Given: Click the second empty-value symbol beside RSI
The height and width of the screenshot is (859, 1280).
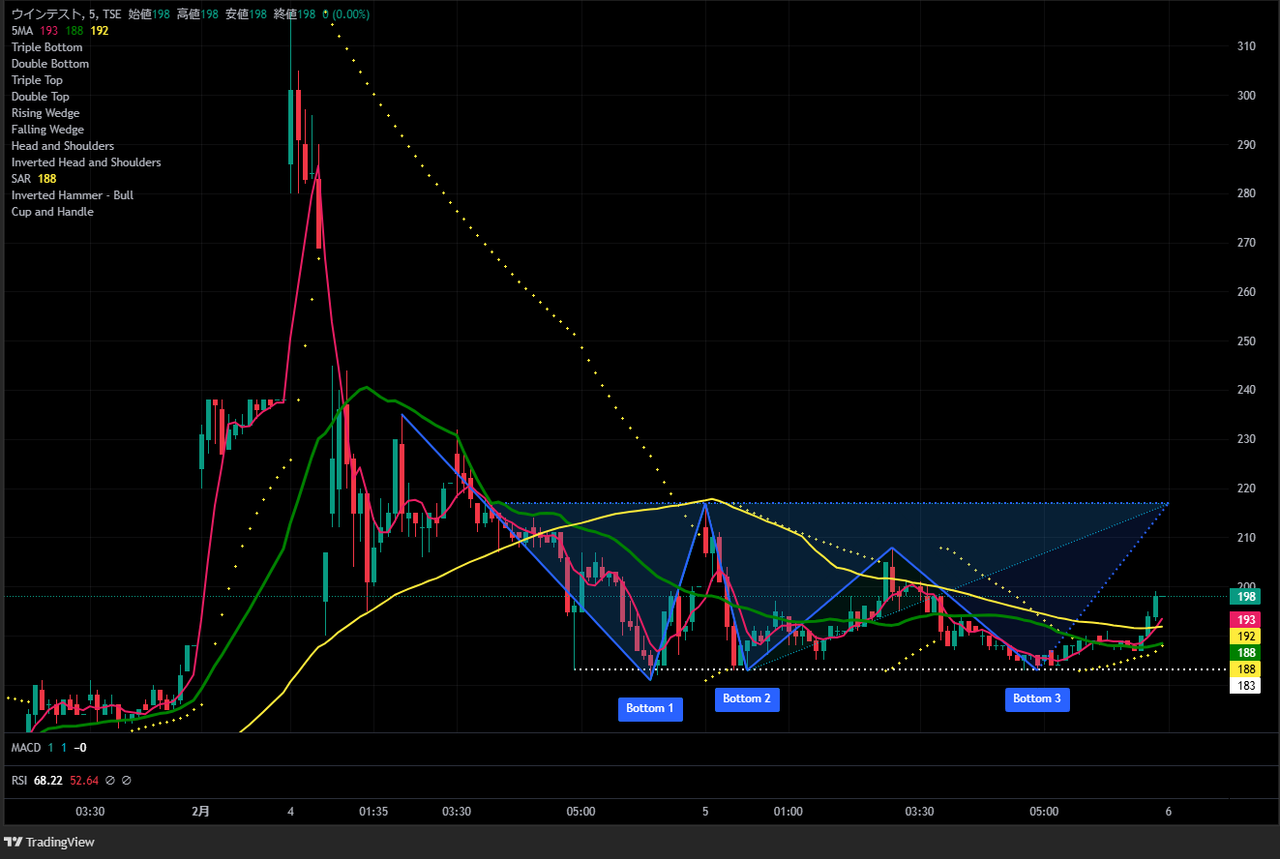Looking at the screenshot, I should point(127,780).
